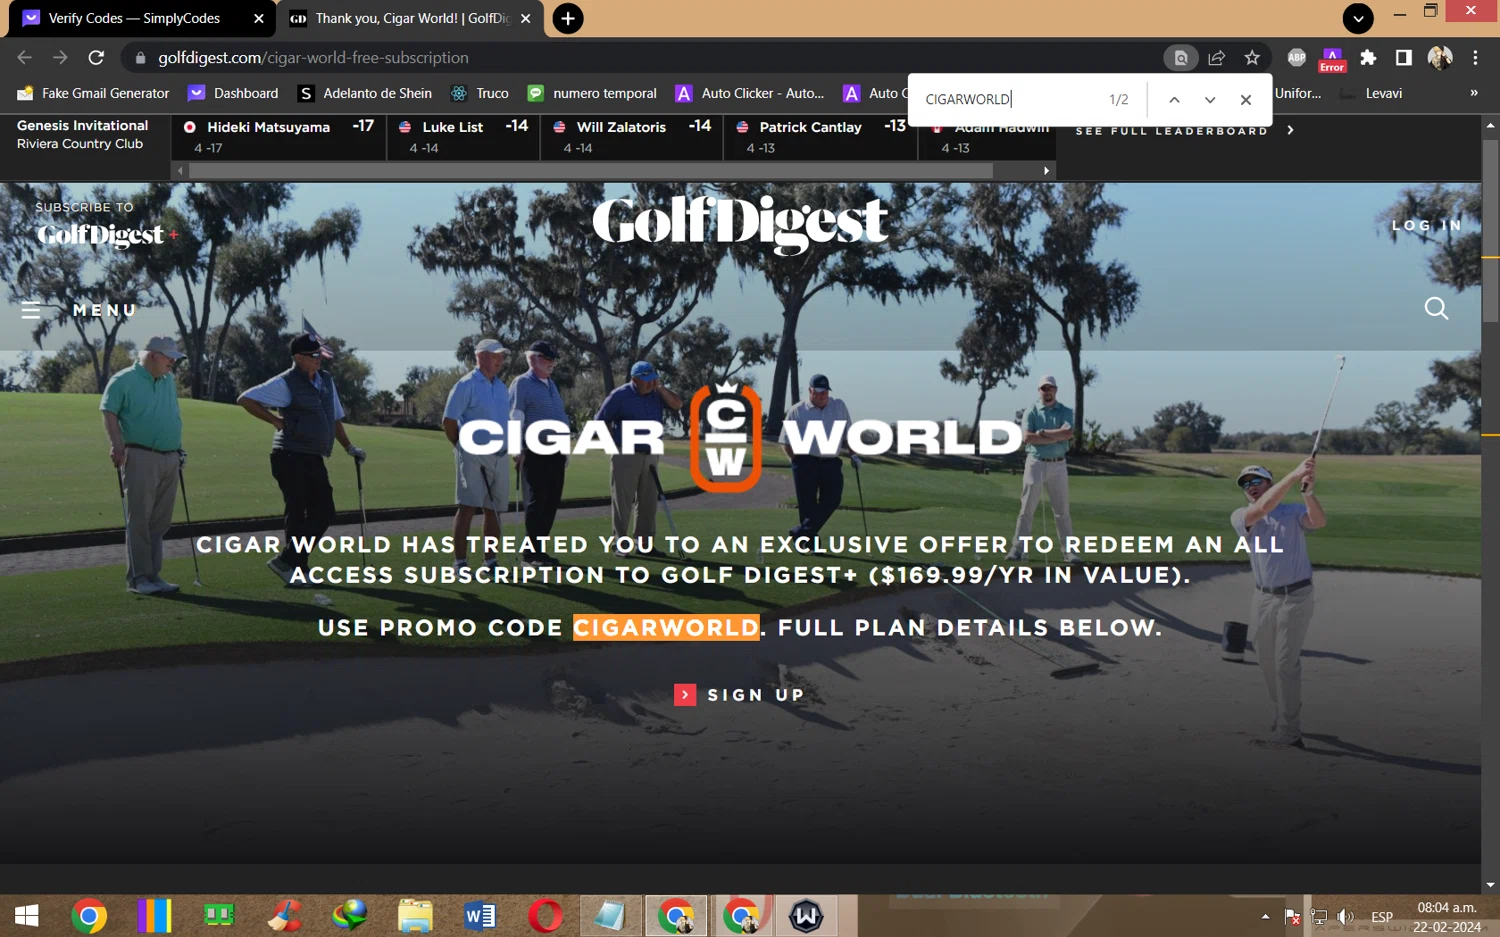Open the tab search dropdown arrow

pyautogui.click(x=1358, y=18)
